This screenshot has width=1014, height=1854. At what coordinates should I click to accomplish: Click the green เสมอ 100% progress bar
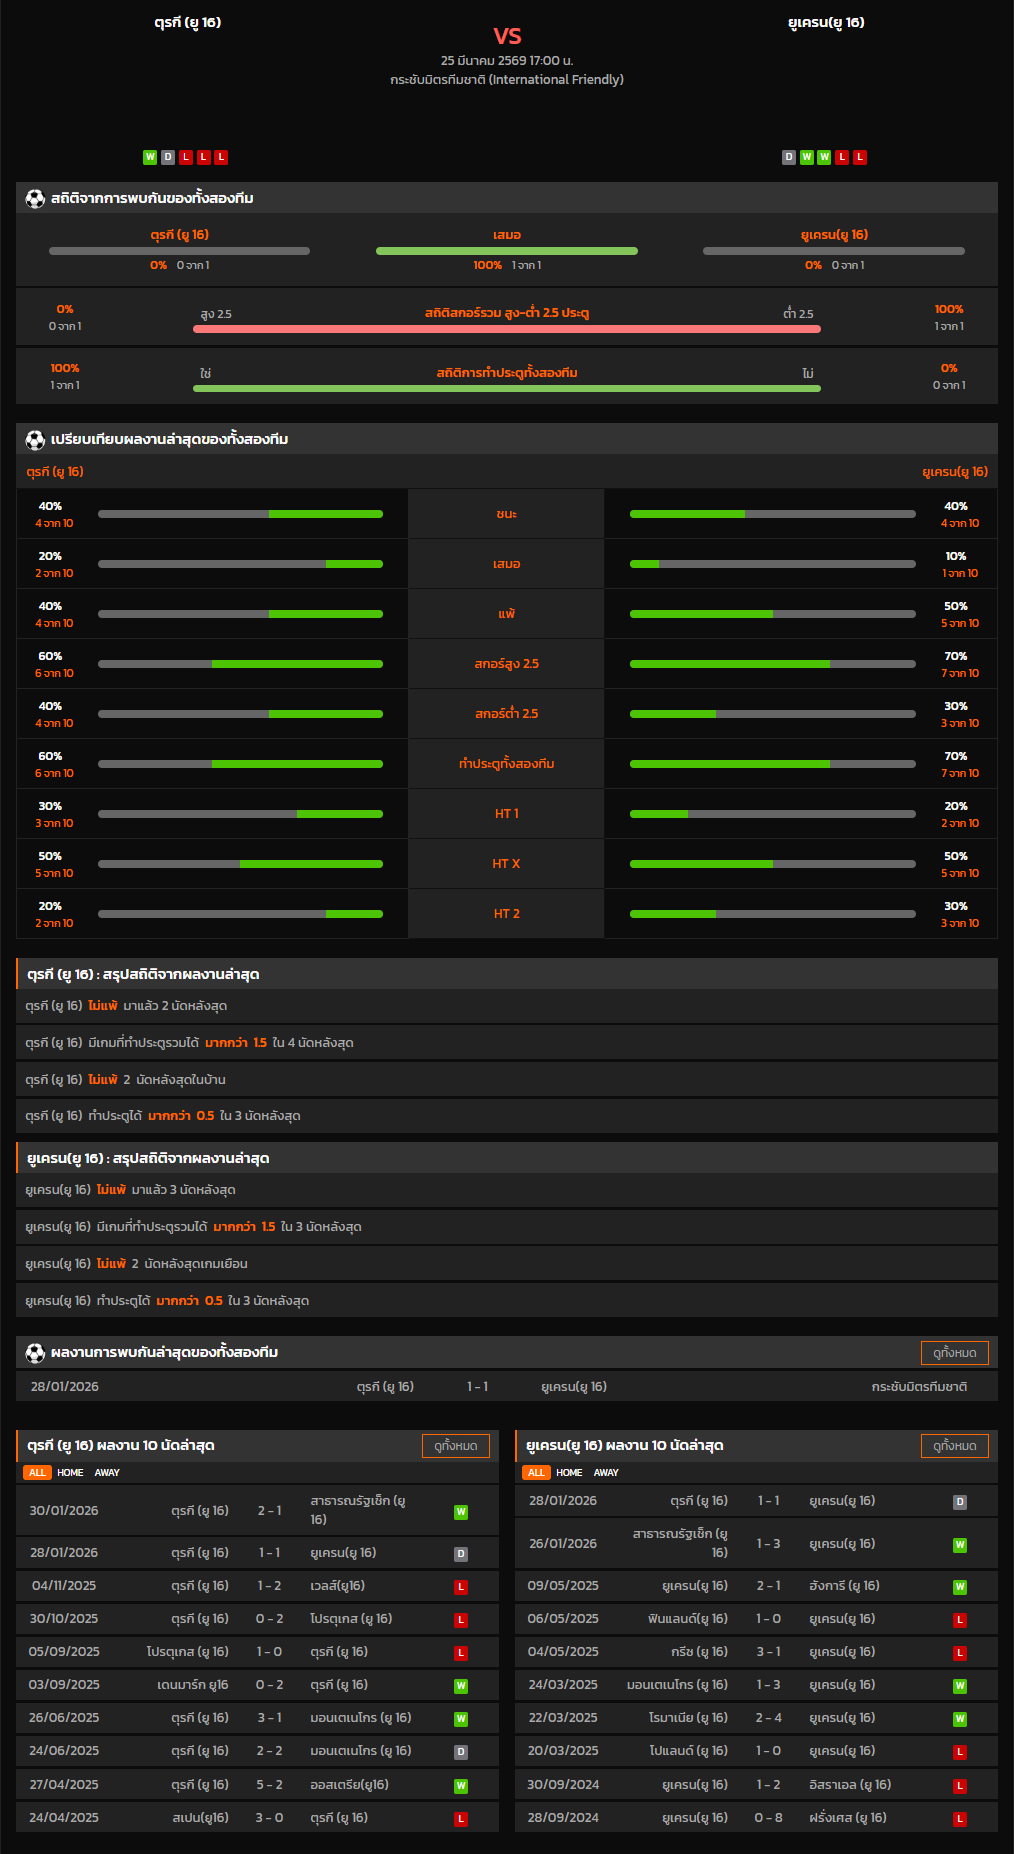(x=506, y=251)
